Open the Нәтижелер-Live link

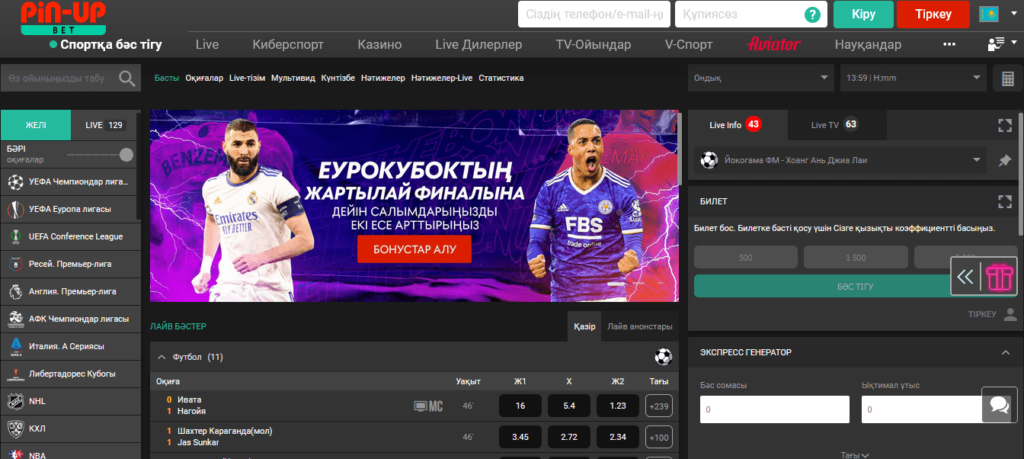(x=441, y=78)
